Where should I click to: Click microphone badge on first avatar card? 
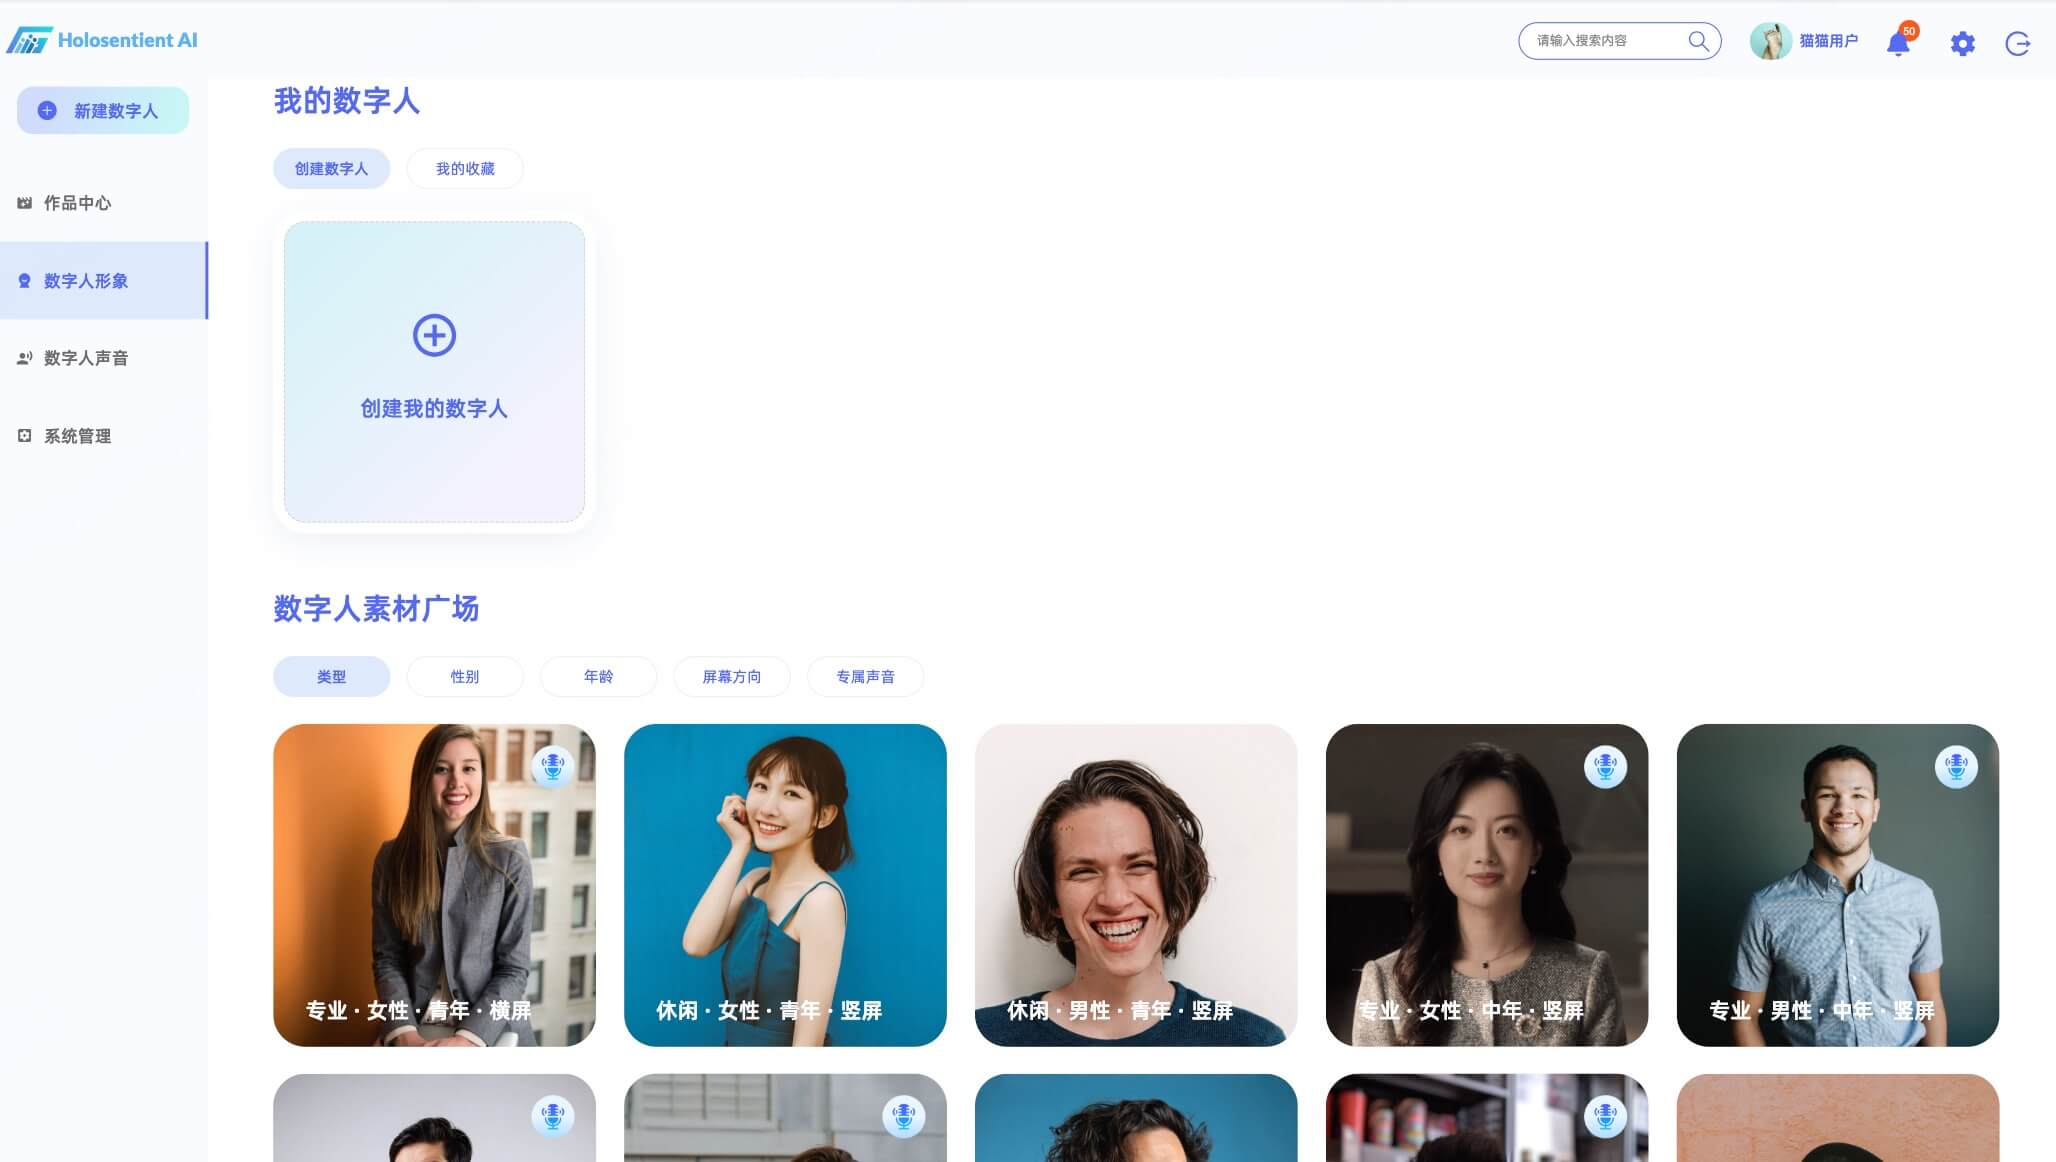pyautogui.click(x=553, y=767)
